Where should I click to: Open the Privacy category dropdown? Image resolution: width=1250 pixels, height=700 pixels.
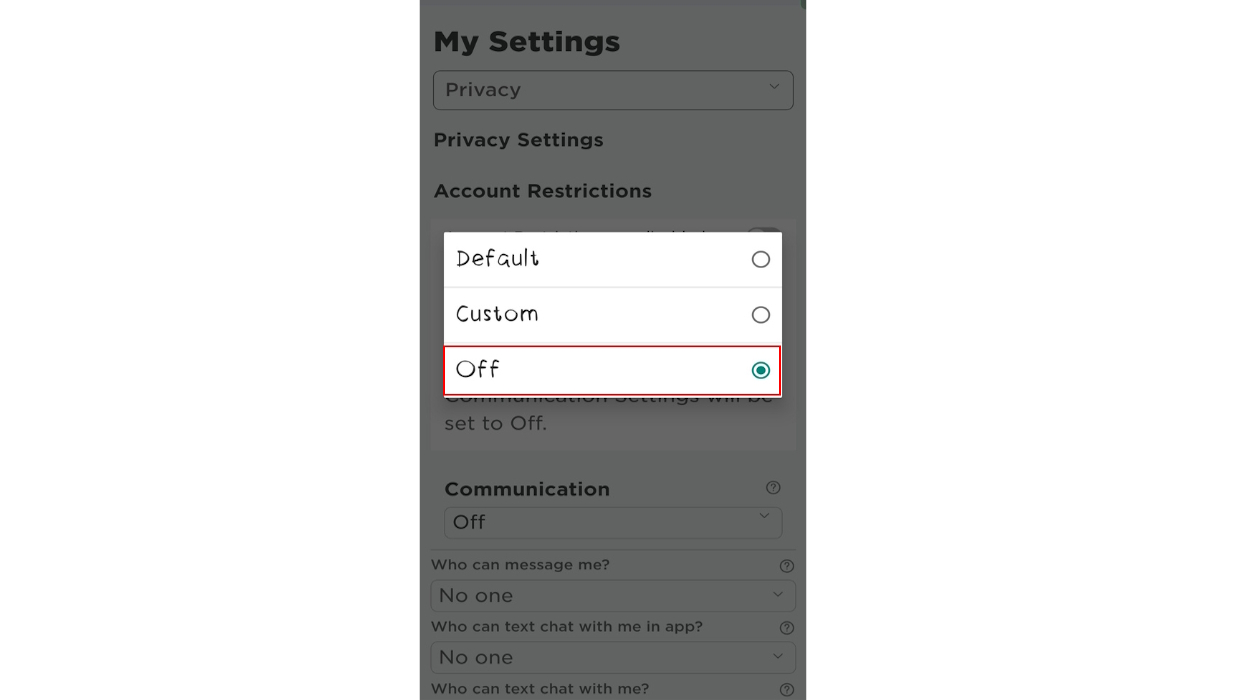click(613, 90)
